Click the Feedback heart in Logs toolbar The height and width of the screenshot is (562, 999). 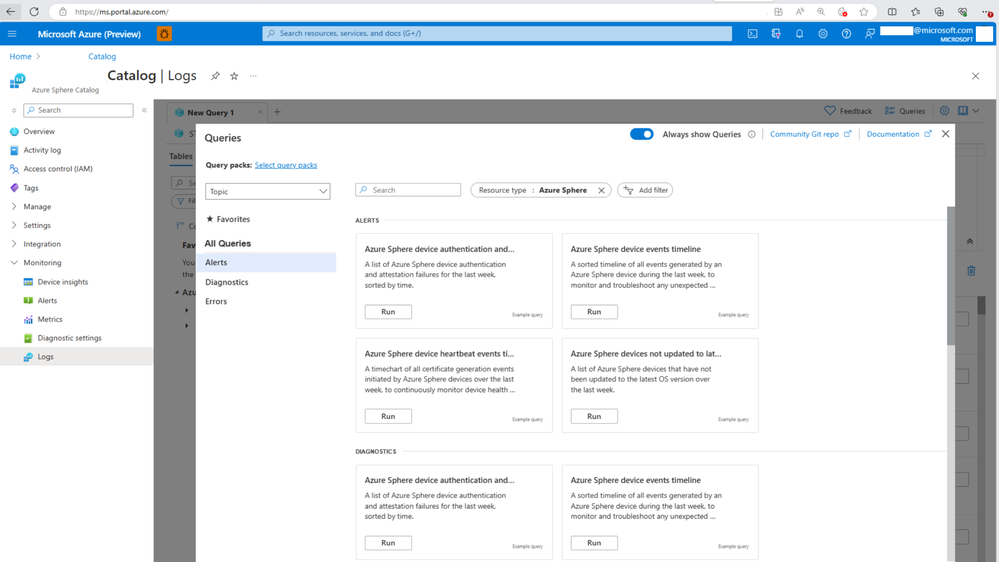point(848,111)
